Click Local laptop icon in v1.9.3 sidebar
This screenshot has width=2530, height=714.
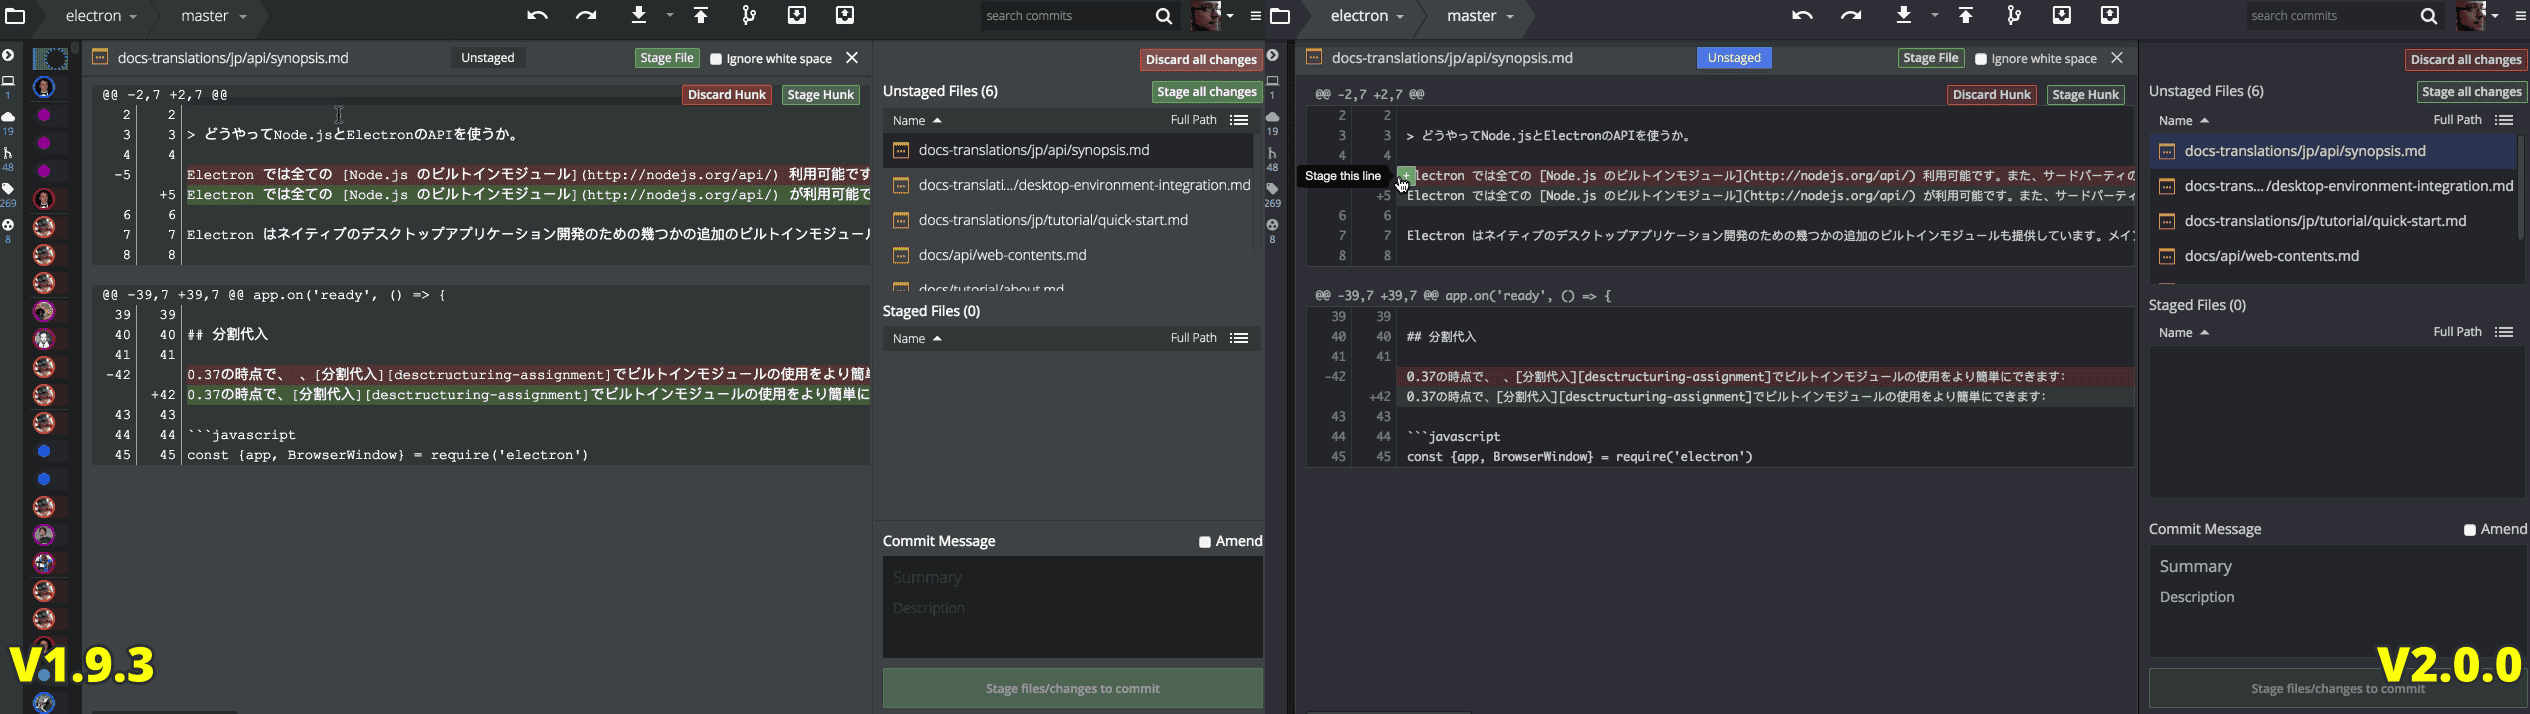click(8, 81)
